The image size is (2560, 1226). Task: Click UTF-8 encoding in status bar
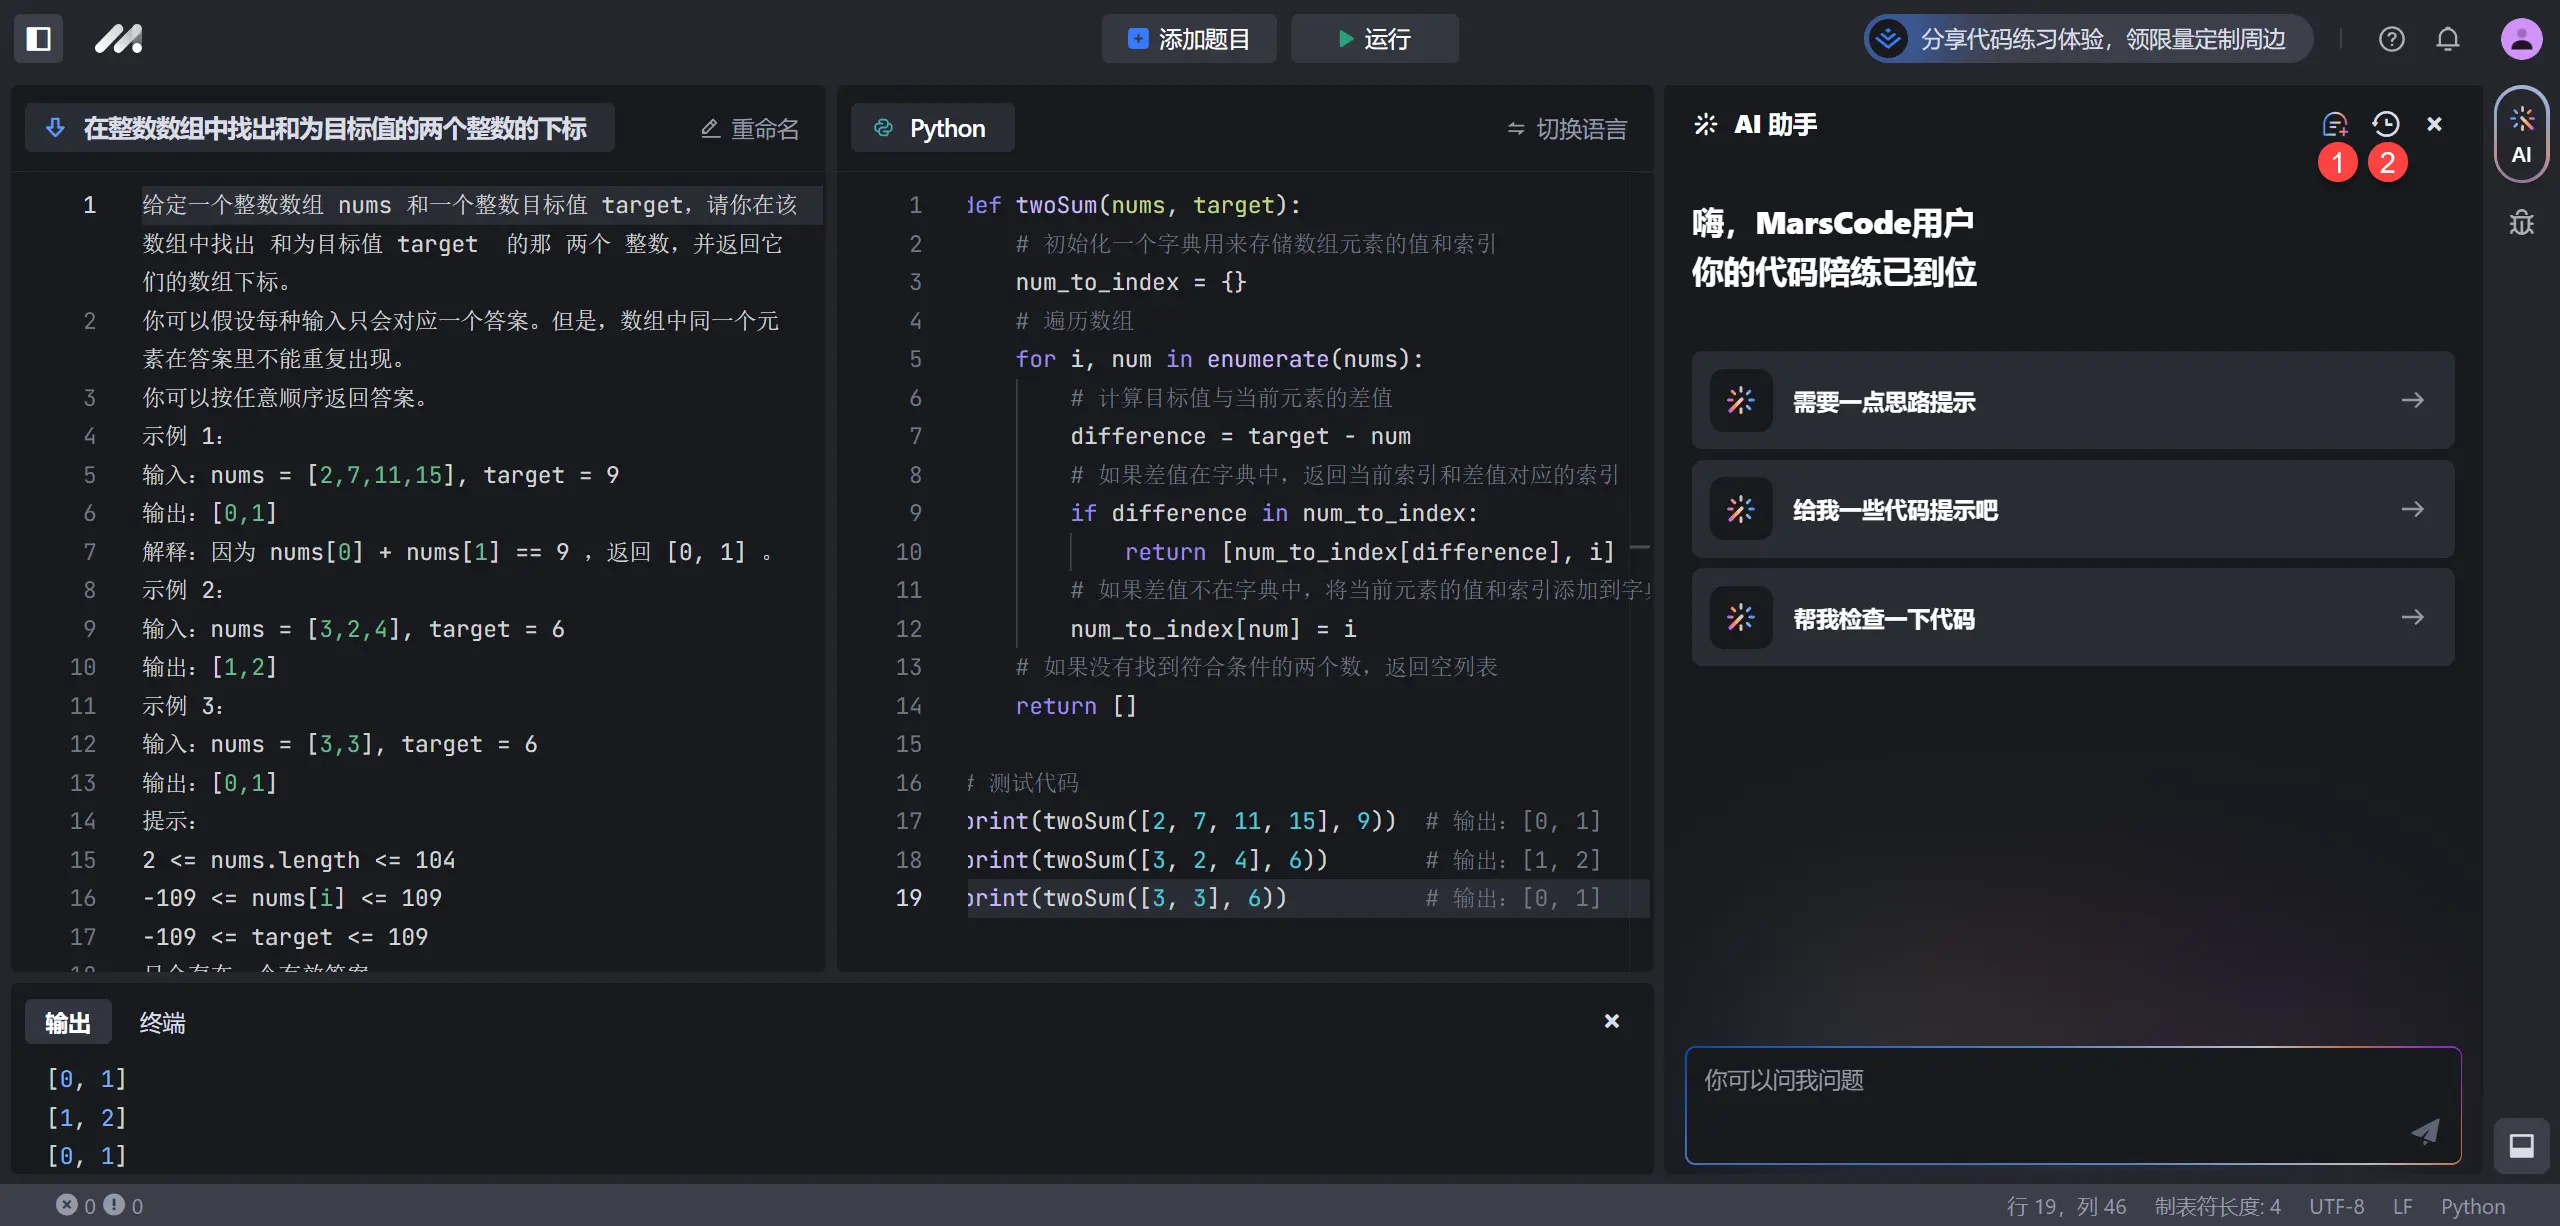(2336, 1206)
